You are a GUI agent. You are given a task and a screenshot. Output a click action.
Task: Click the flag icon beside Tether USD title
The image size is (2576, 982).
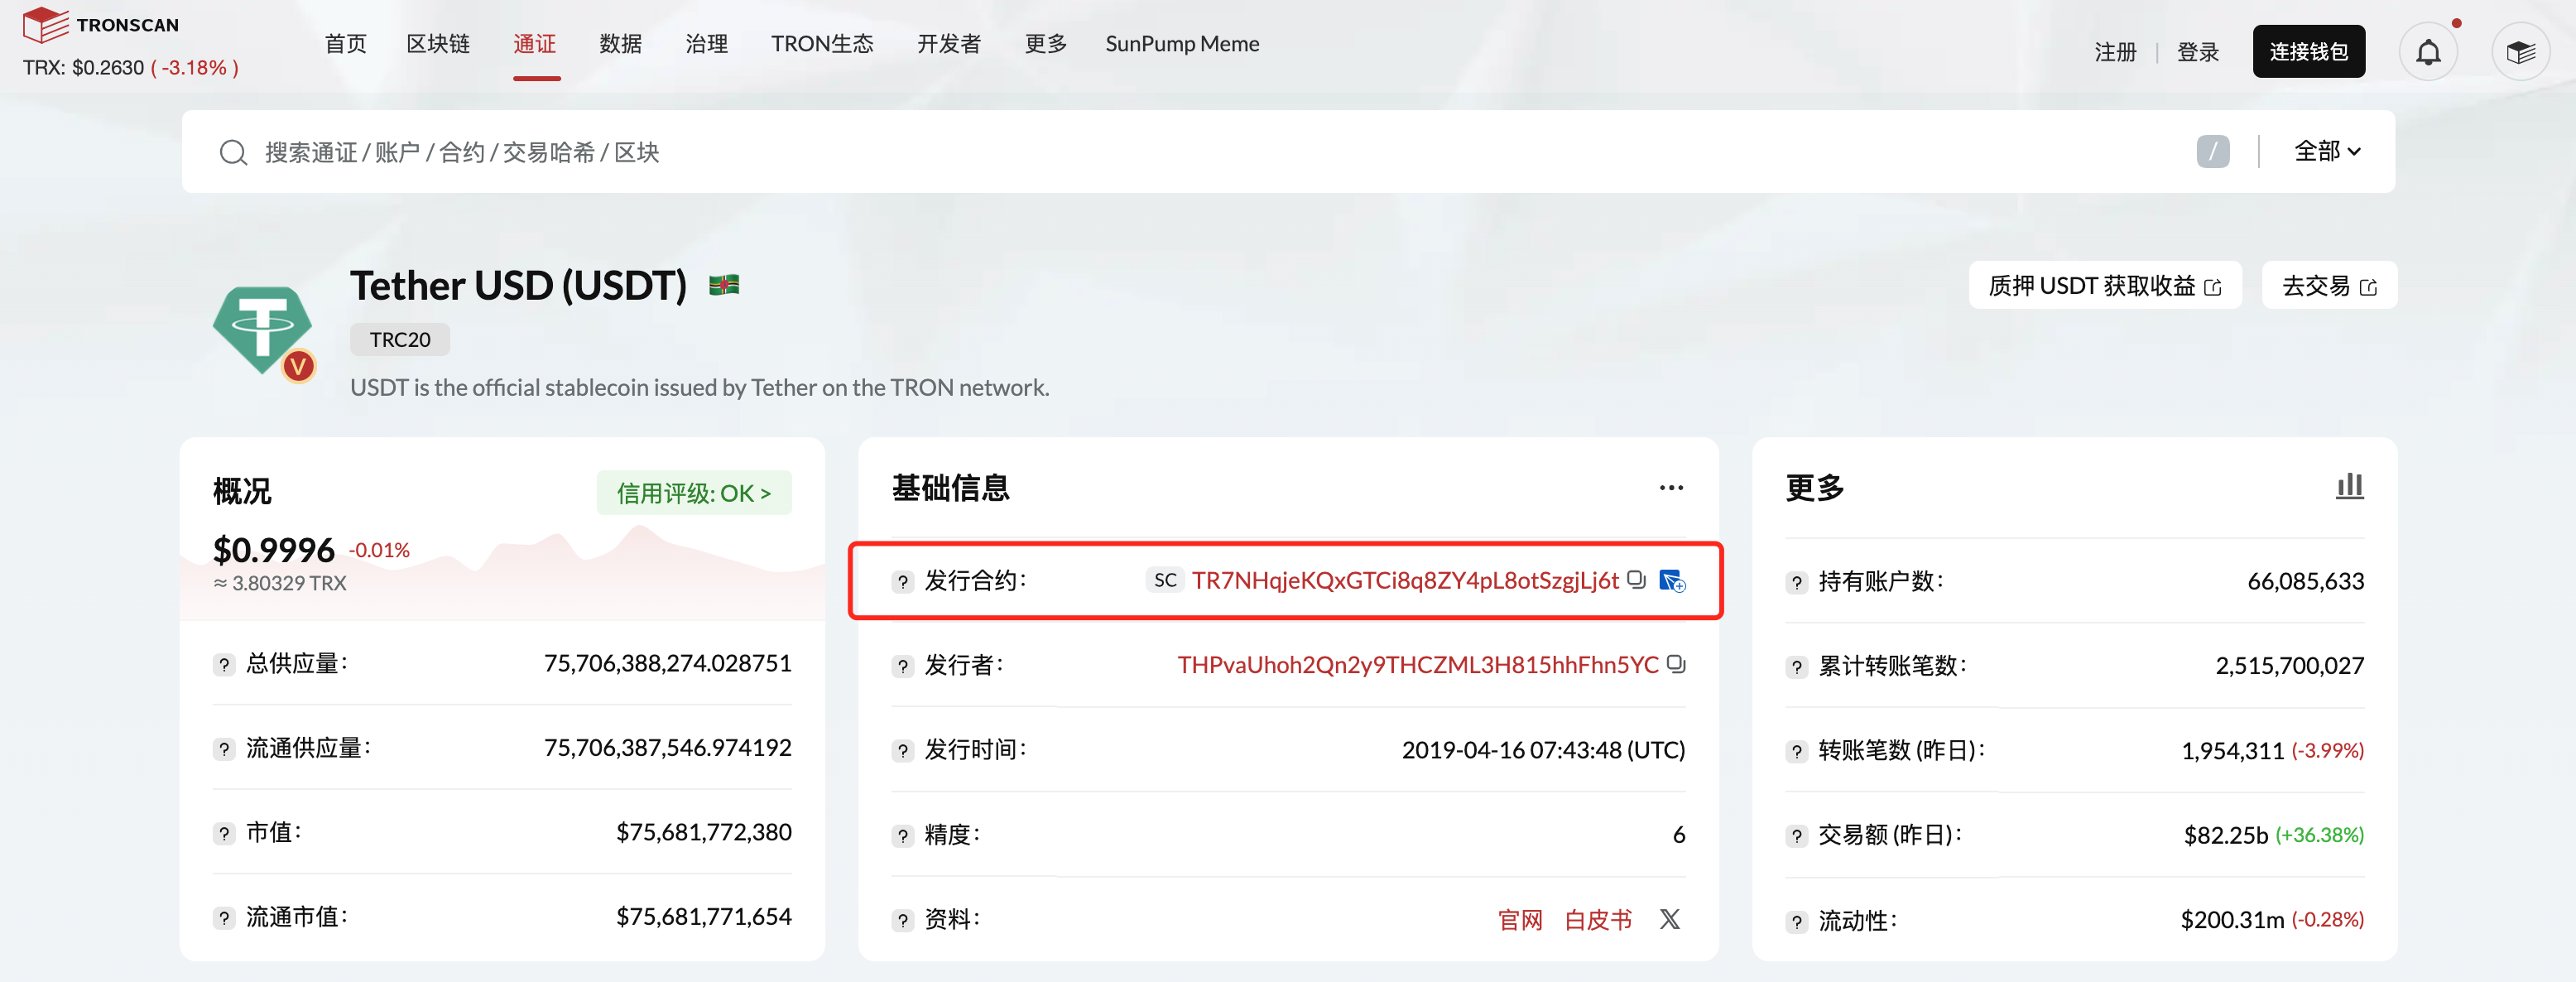[724, 286]
